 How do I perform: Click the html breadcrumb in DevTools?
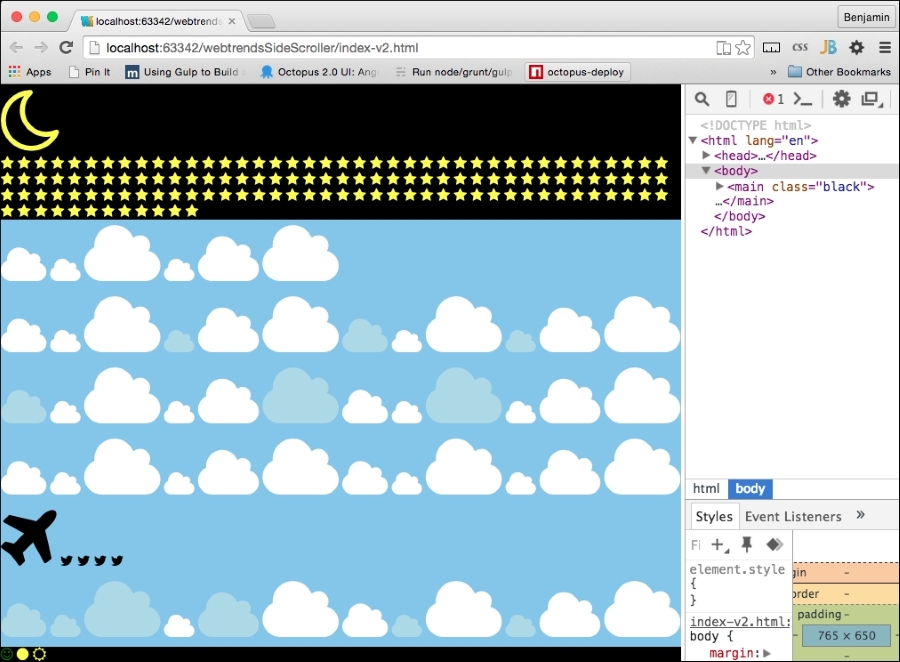[x=706, y=489]
